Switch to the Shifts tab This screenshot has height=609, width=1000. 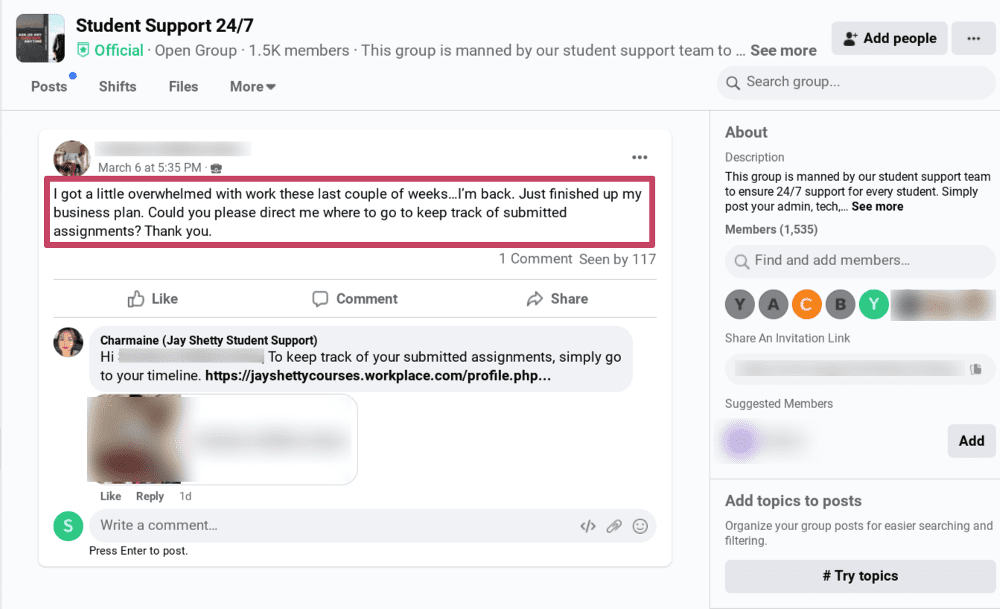click(x=117, y=87)
